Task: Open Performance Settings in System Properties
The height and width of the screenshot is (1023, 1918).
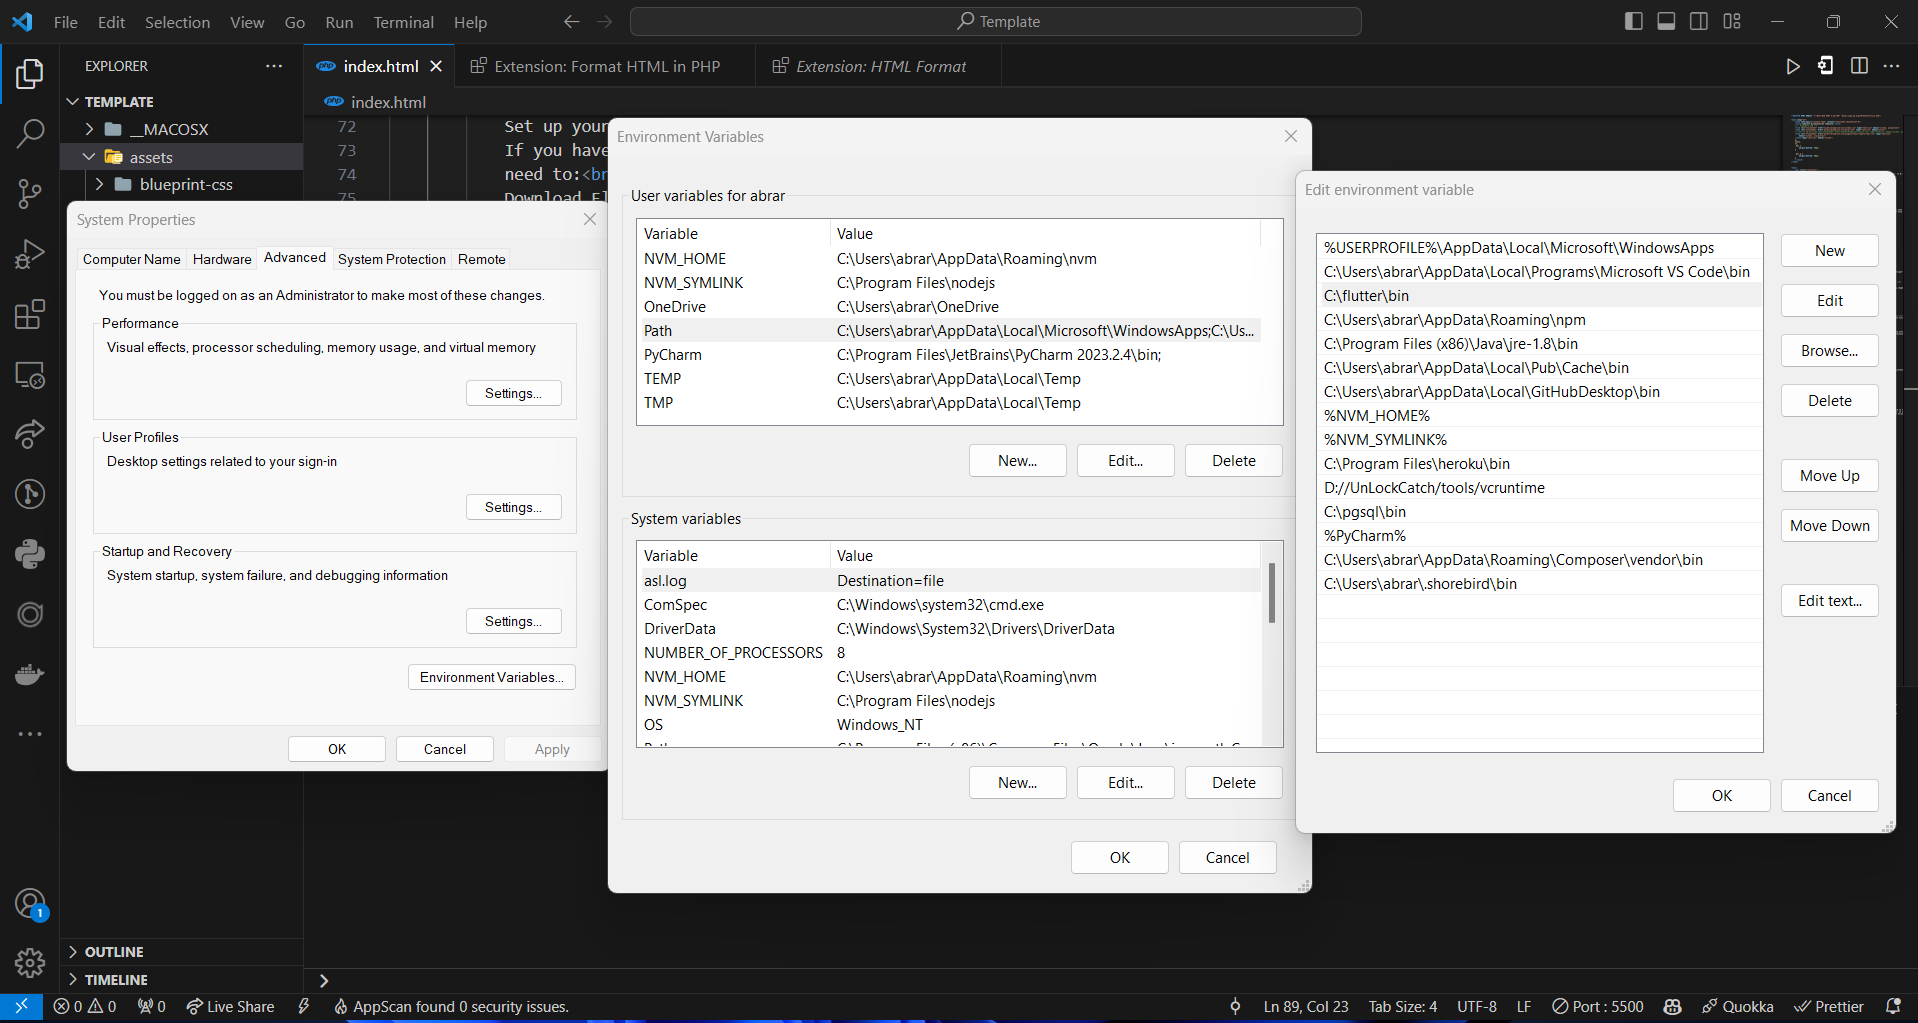Action: [x=514, y=393]
